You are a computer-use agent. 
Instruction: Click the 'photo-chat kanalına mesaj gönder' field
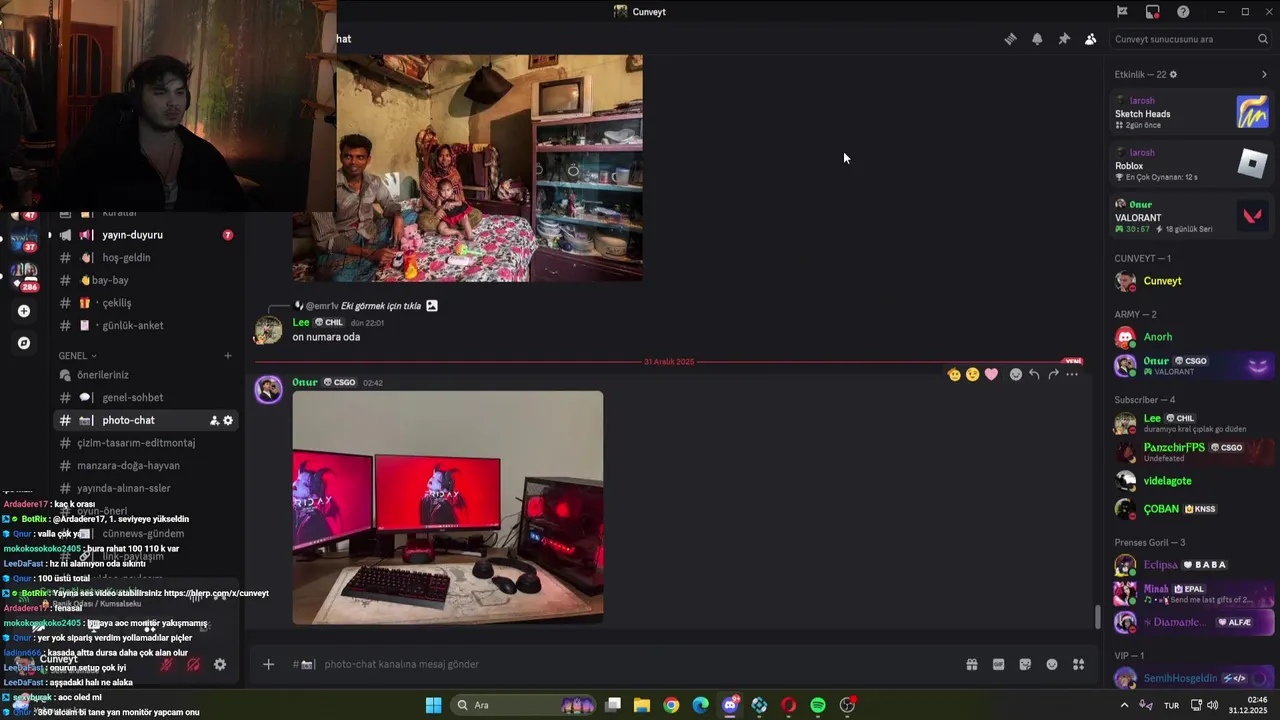[x=620, y=664]
